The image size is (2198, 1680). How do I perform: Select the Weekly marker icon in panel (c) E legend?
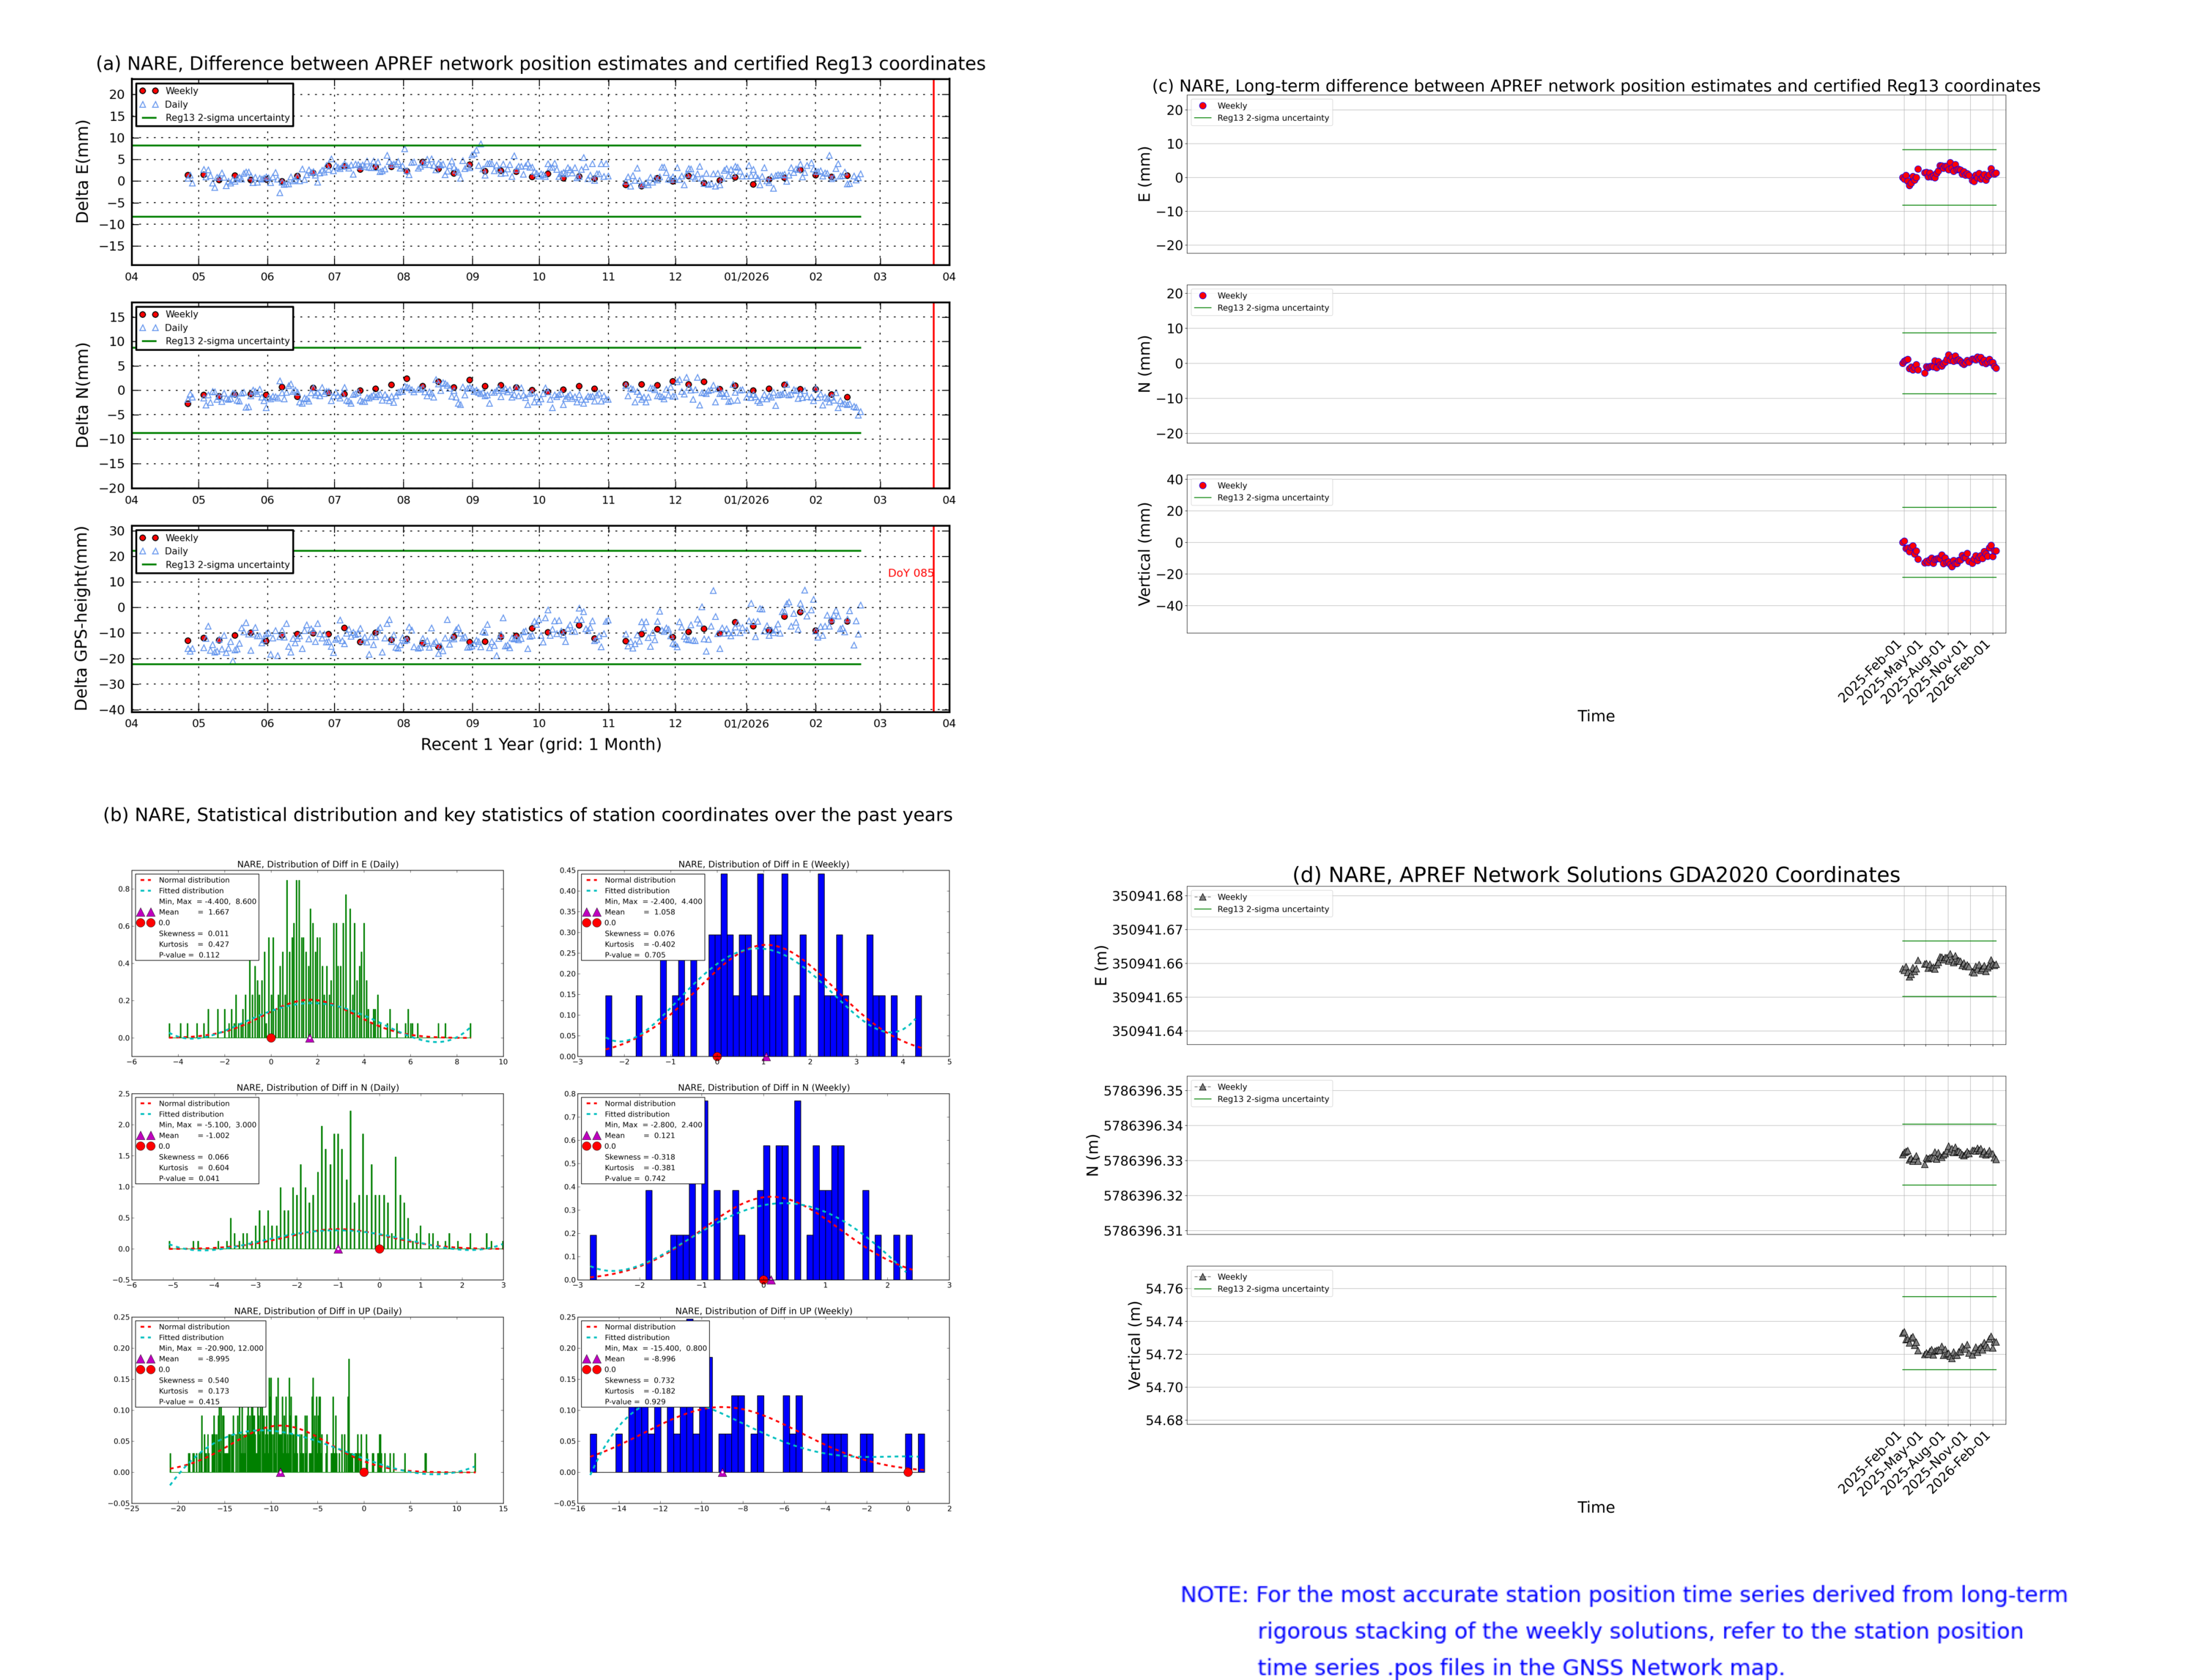pos(1203,106)
